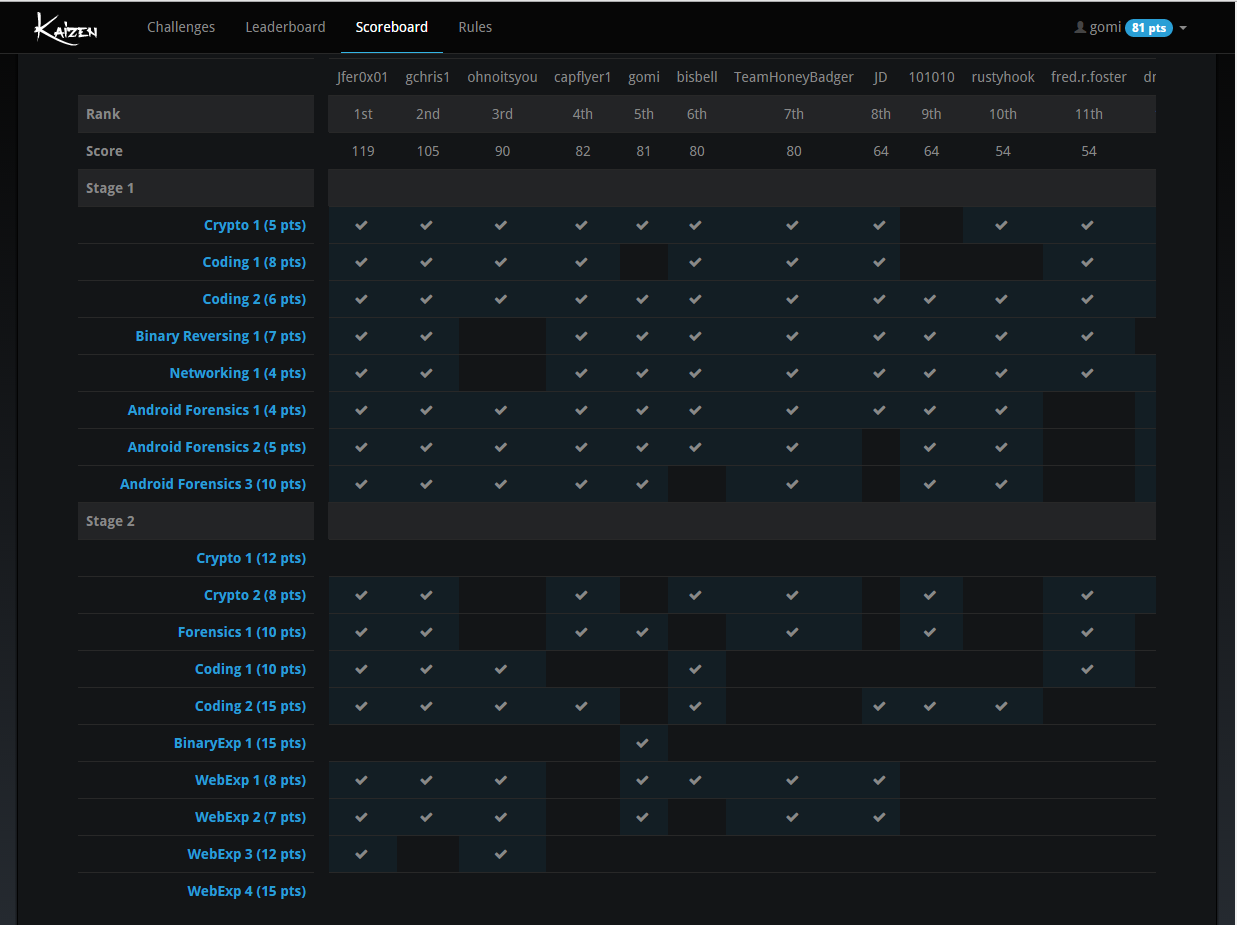The width and height of the screenshot is (1237, 925).
Task: Click the bisbell column header
Action: coord(697,77)
